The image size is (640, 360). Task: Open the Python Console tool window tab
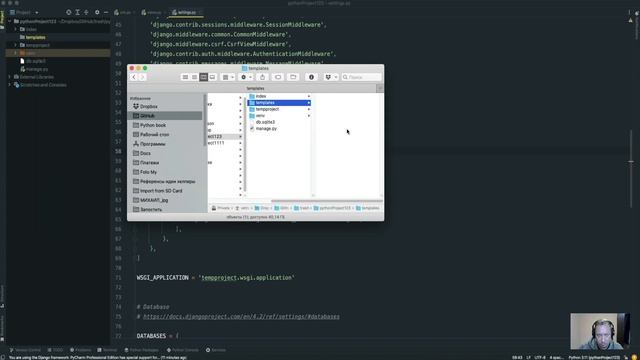[182, 350]
